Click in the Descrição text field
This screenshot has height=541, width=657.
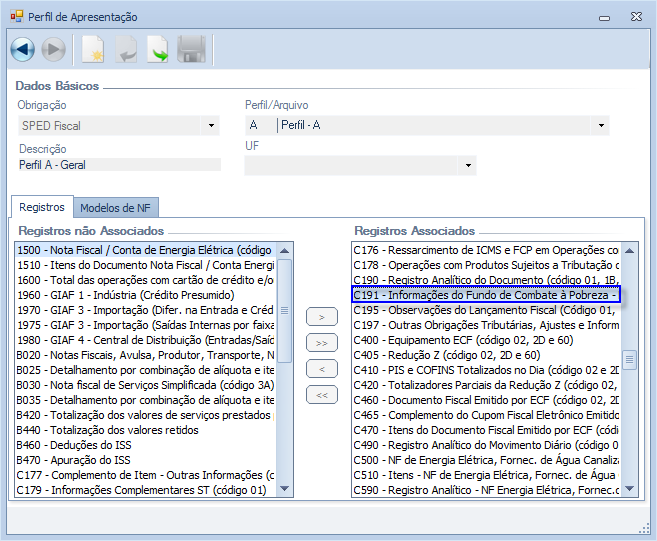118,165
